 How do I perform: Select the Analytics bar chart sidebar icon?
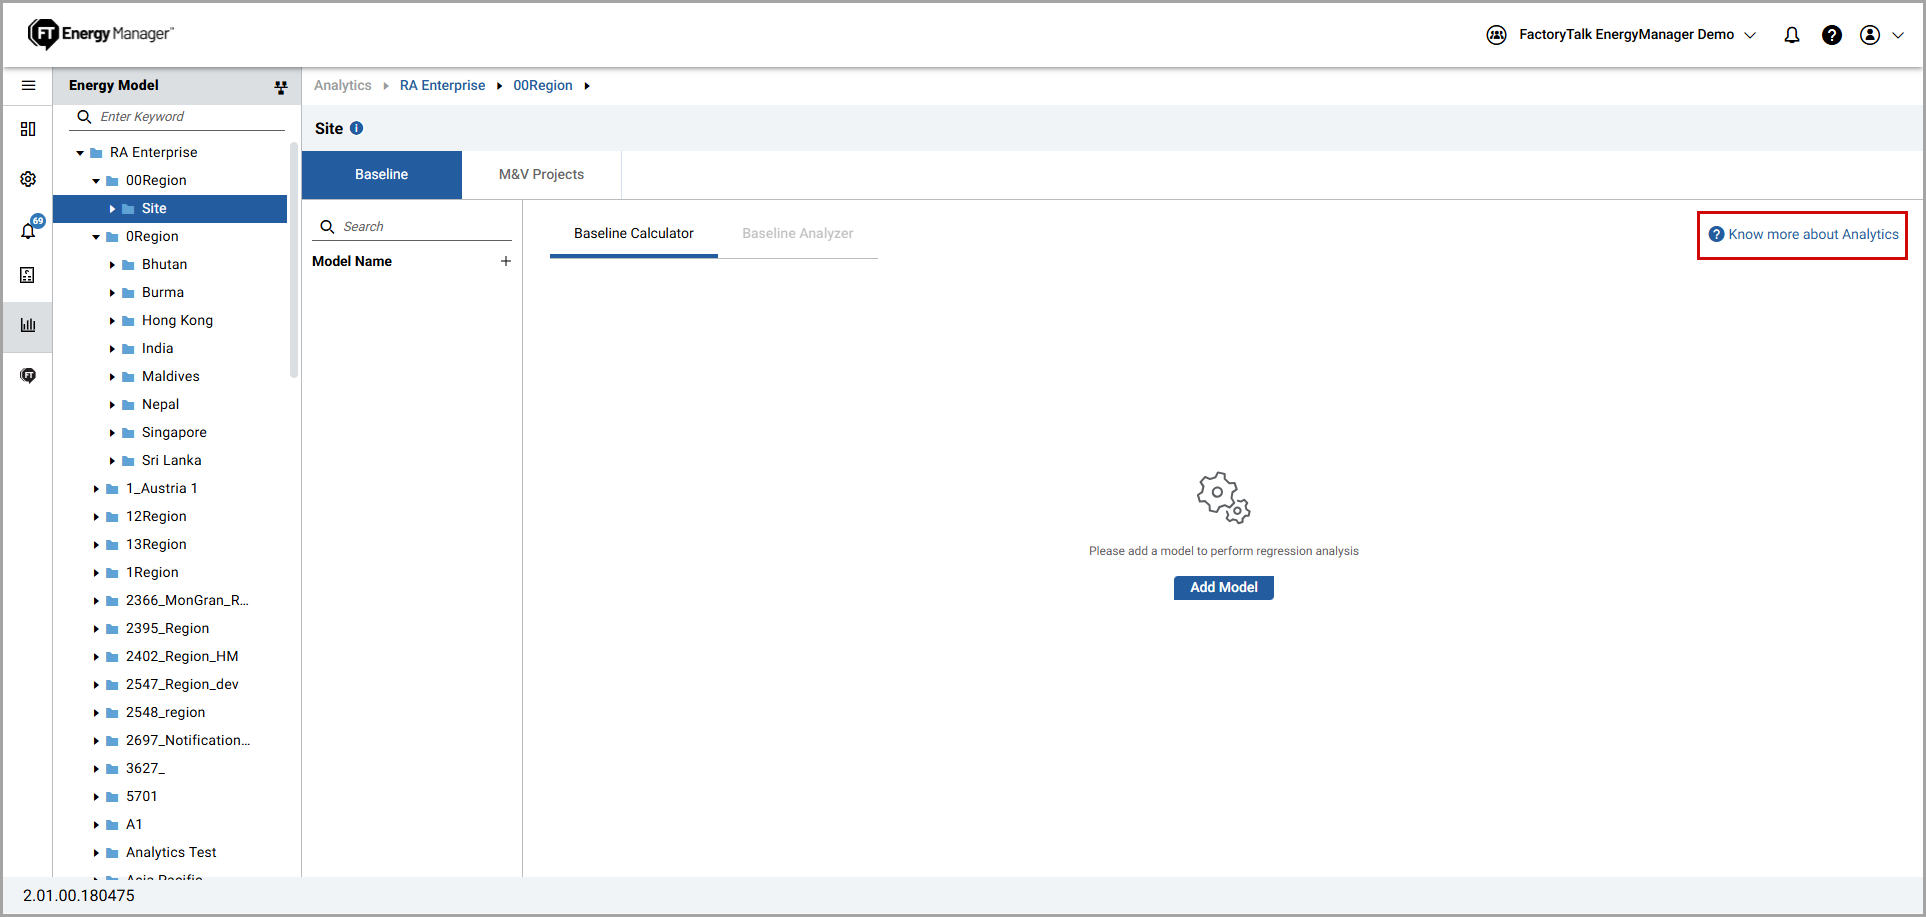(28, 325)
